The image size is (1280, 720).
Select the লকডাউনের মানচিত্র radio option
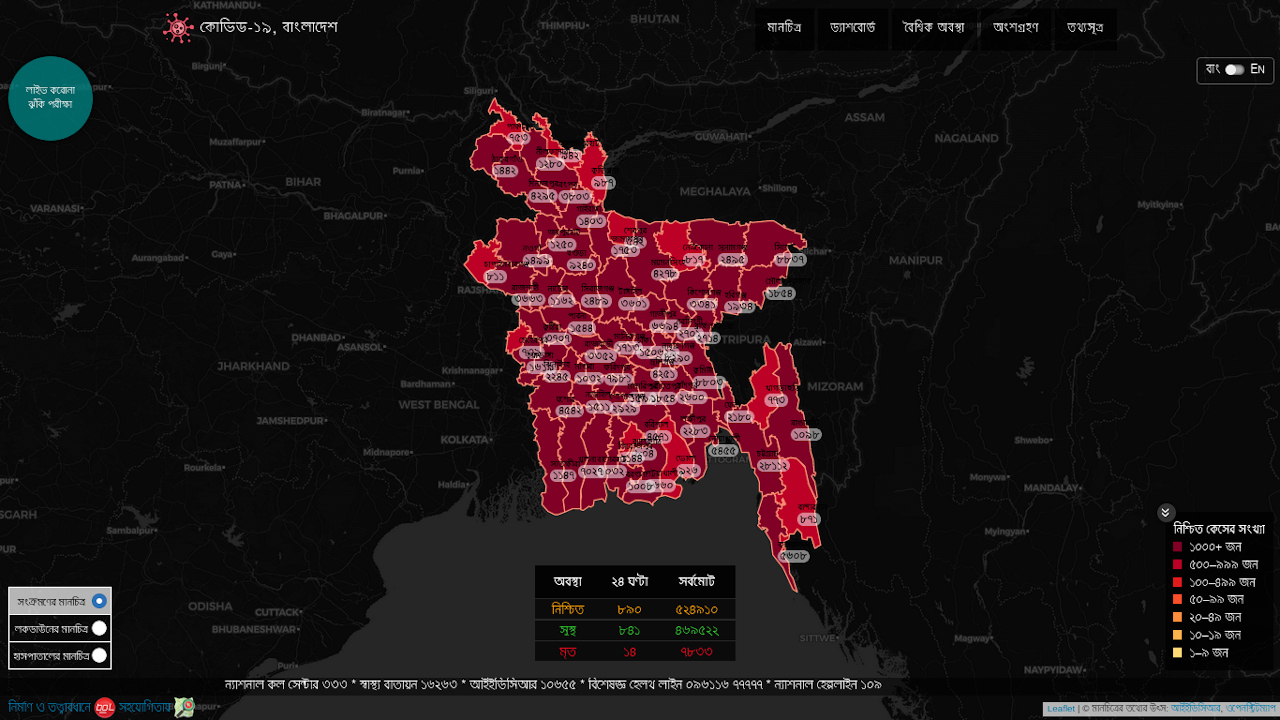click(x=99, y=628)
